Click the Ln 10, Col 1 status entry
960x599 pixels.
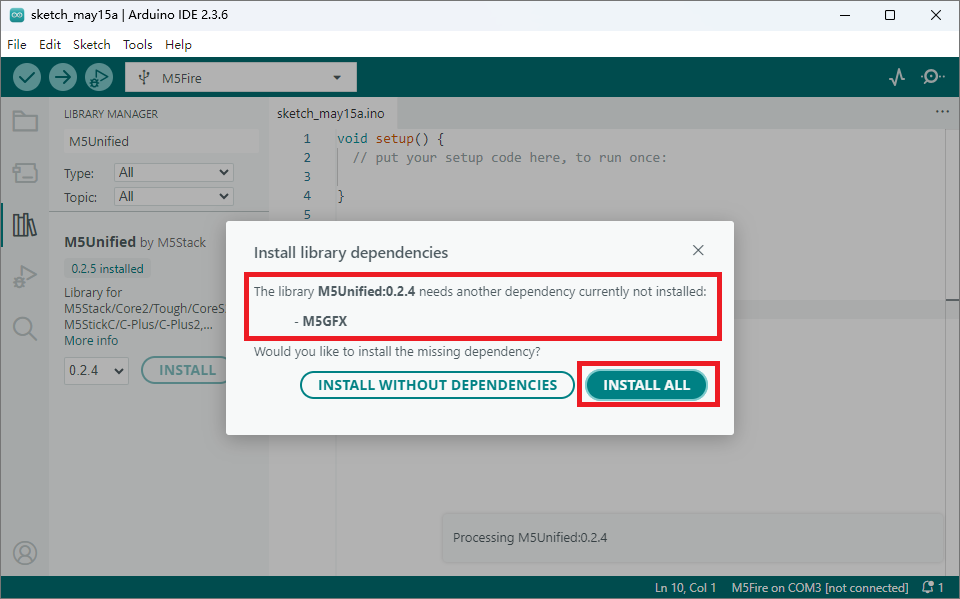(685, 587)
